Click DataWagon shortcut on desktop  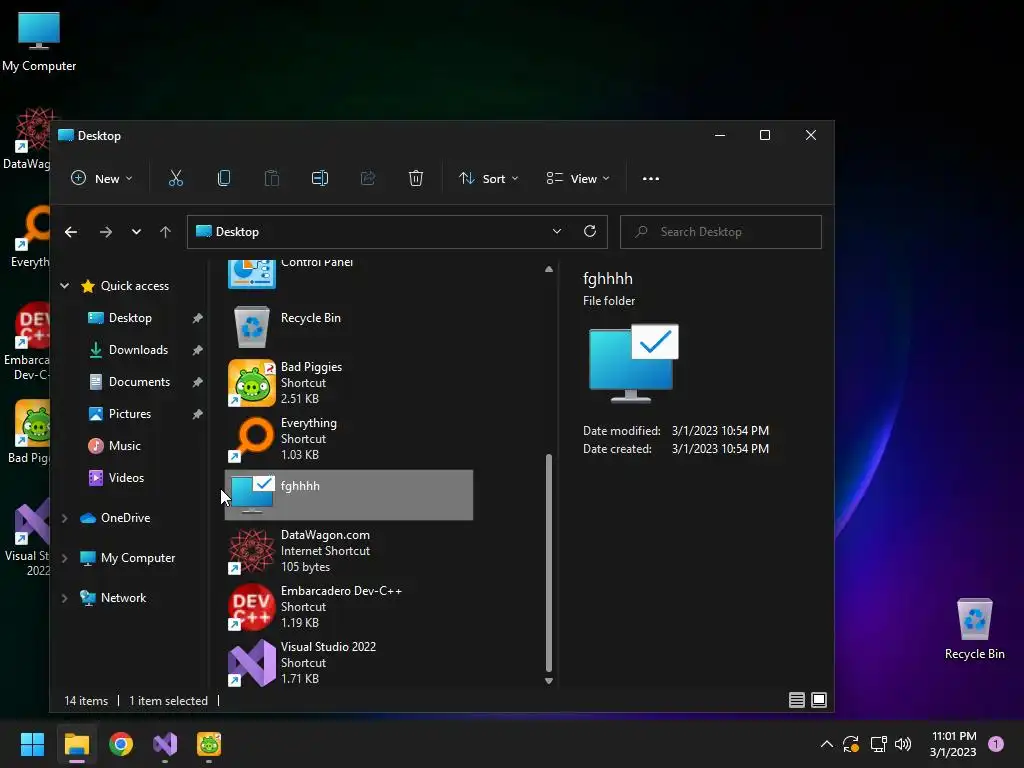(26, 138)
